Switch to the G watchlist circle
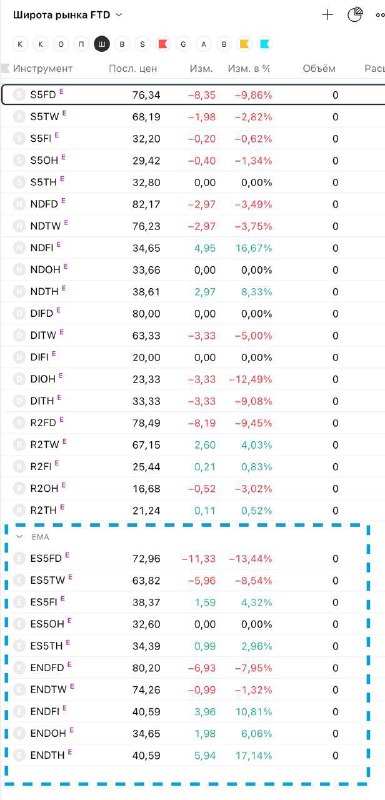The image size is (385, 800). pos(183,44)
